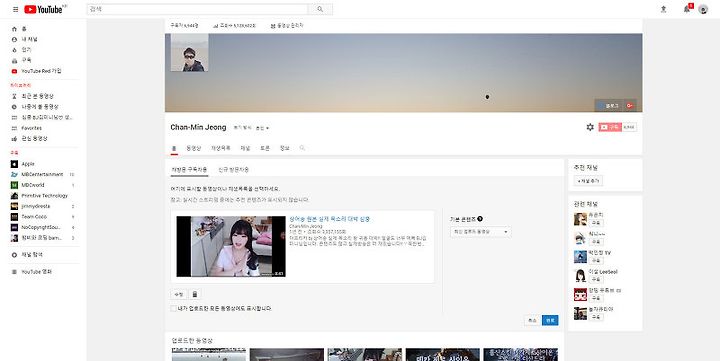Click the Edit button under featured video
This screenshot has width=720, height=361.
179,294
